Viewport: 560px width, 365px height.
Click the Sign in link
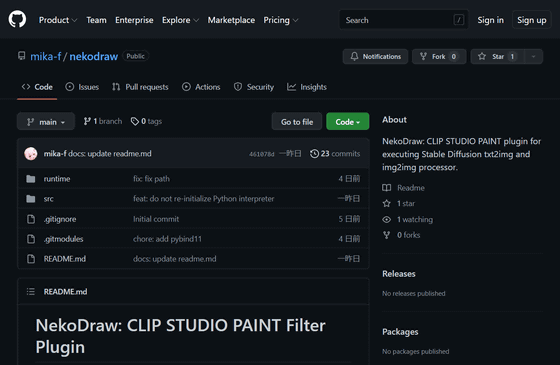pyautogui.click(x=491, y=20)
